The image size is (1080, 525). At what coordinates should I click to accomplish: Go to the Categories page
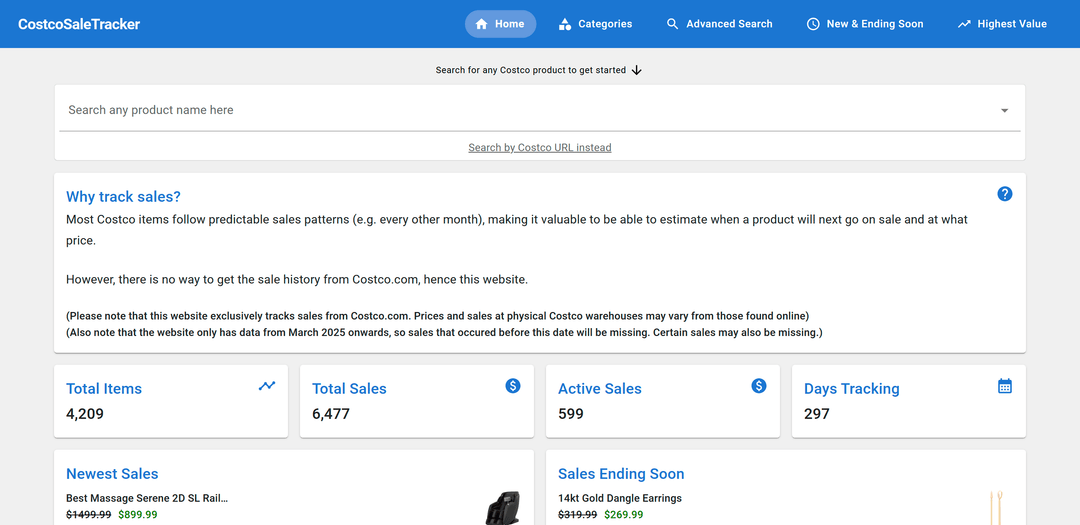click(x=595, y=24)
